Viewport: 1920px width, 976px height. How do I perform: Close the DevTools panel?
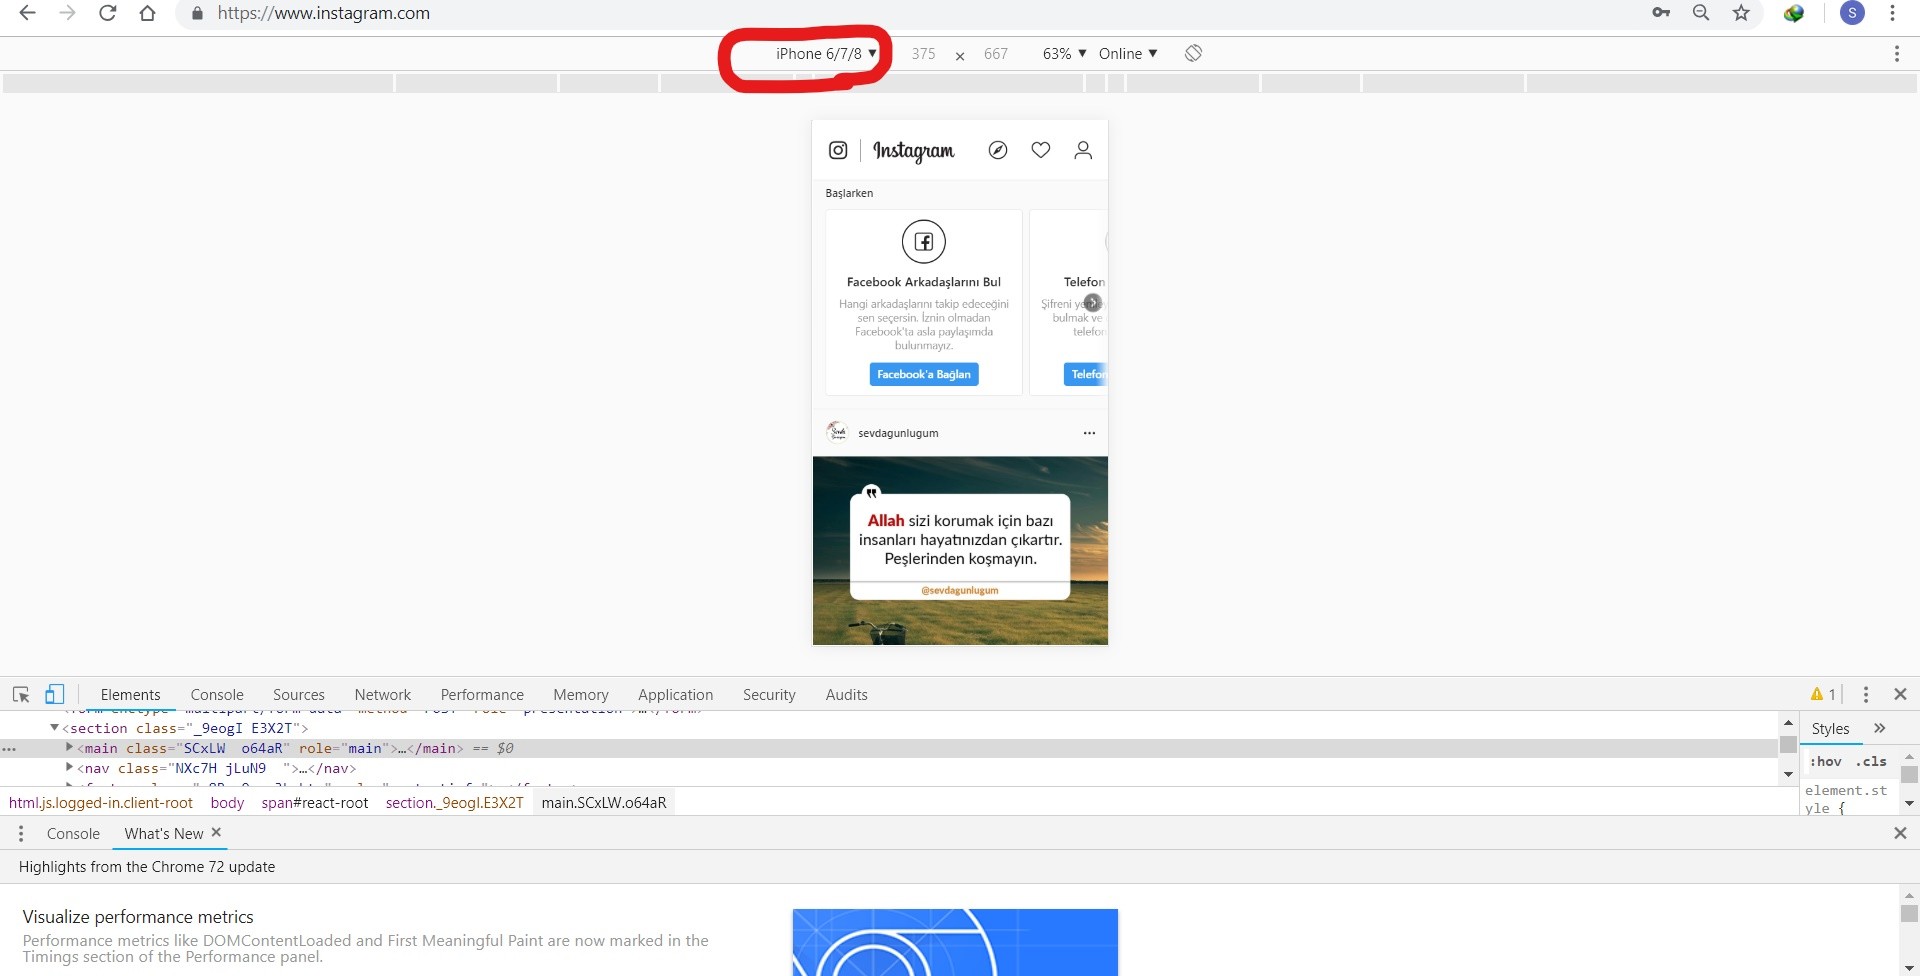click(x=1900, y=694)
